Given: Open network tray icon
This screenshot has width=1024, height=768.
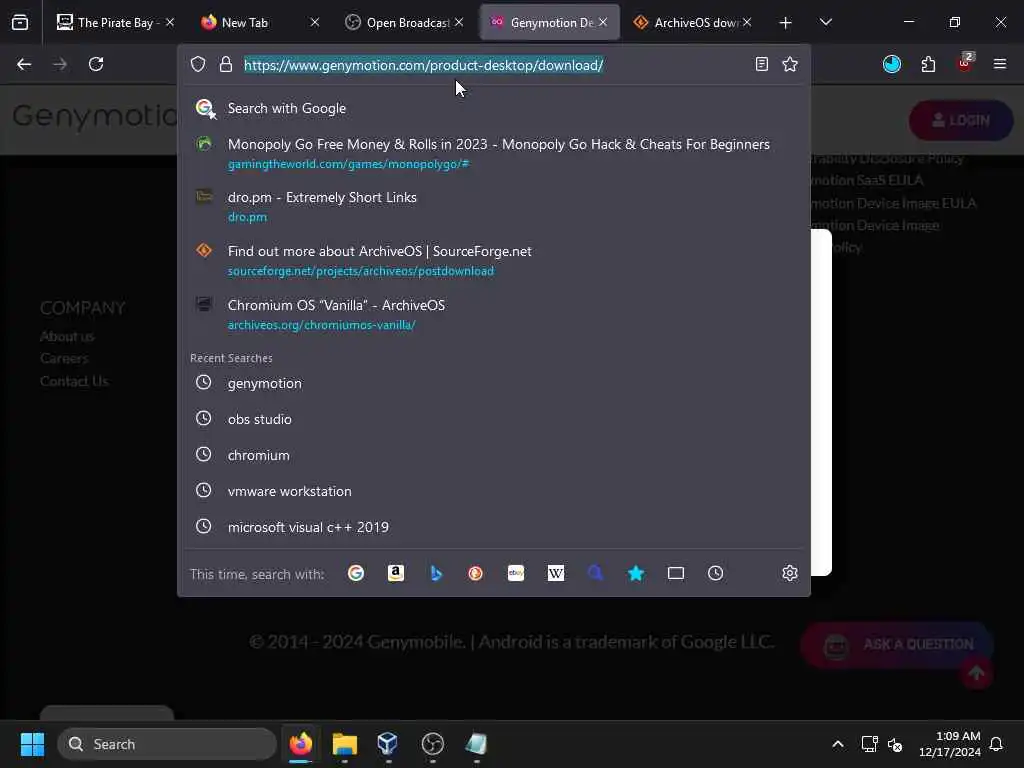Looking at the screenshot, I should coord(869,744).
